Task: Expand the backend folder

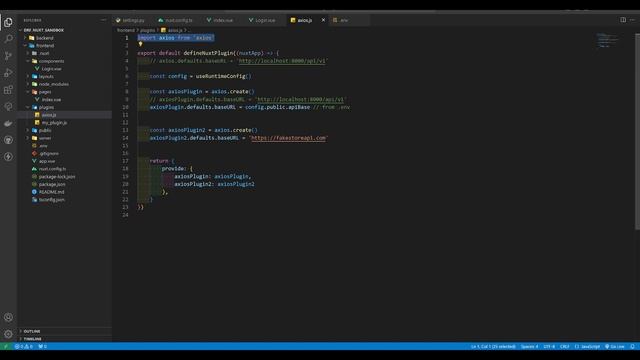Action: 44,38
